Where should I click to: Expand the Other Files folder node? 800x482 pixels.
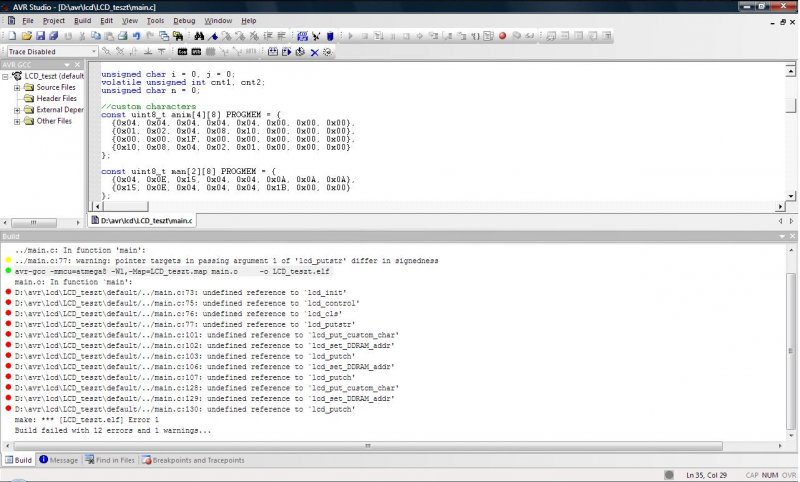point(17,121)
